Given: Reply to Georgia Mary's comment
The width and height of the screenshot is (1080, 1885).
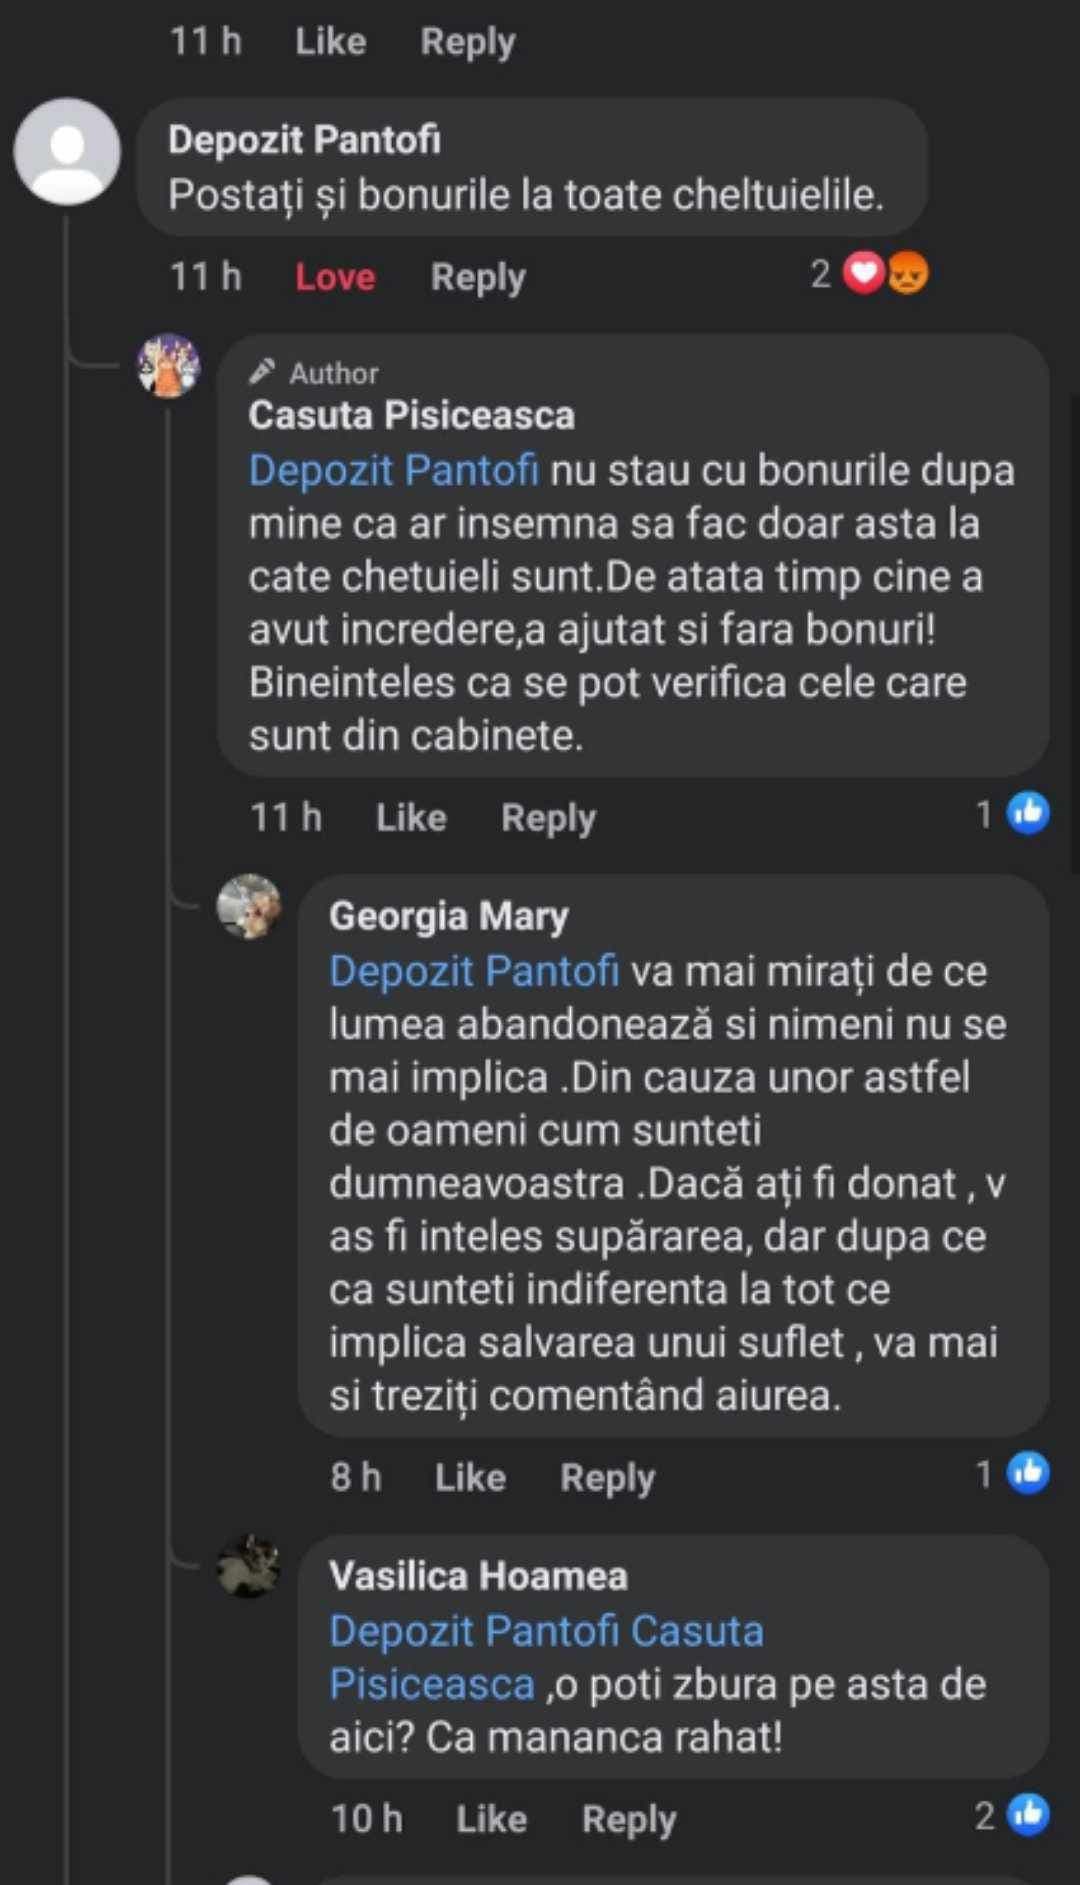Looking at the screenshot, I should click(607, 1478).
